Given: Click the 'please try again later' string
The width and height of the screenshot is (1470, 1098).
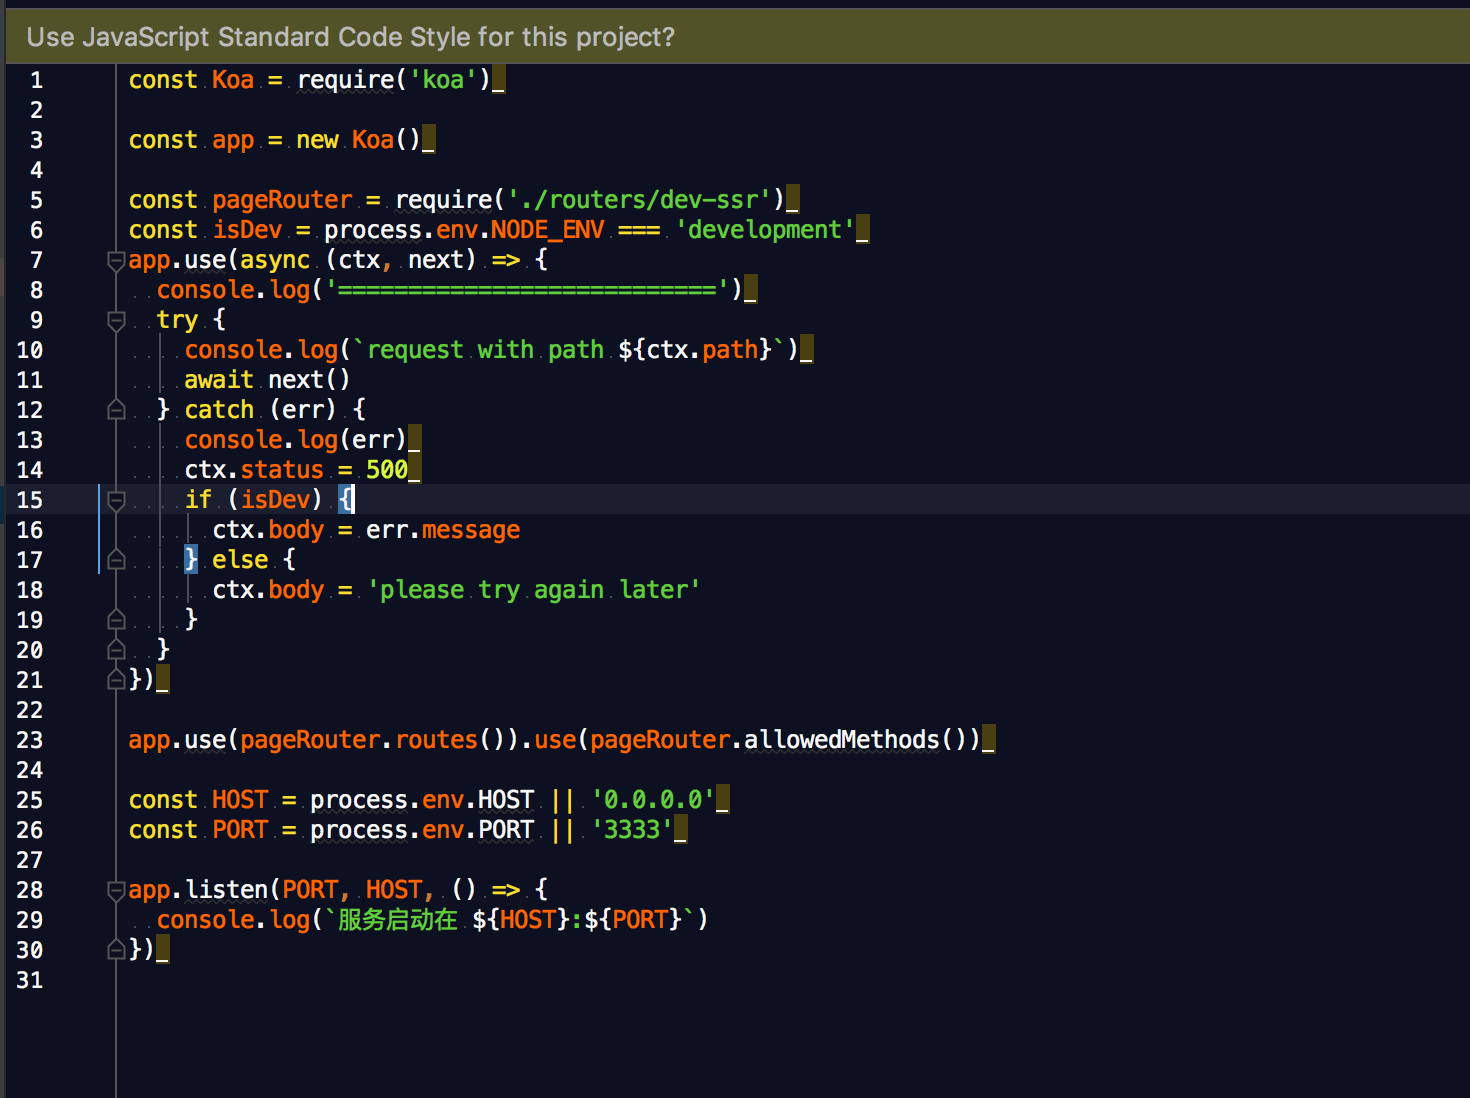Looking at the screenshot, I should point(534,590).
